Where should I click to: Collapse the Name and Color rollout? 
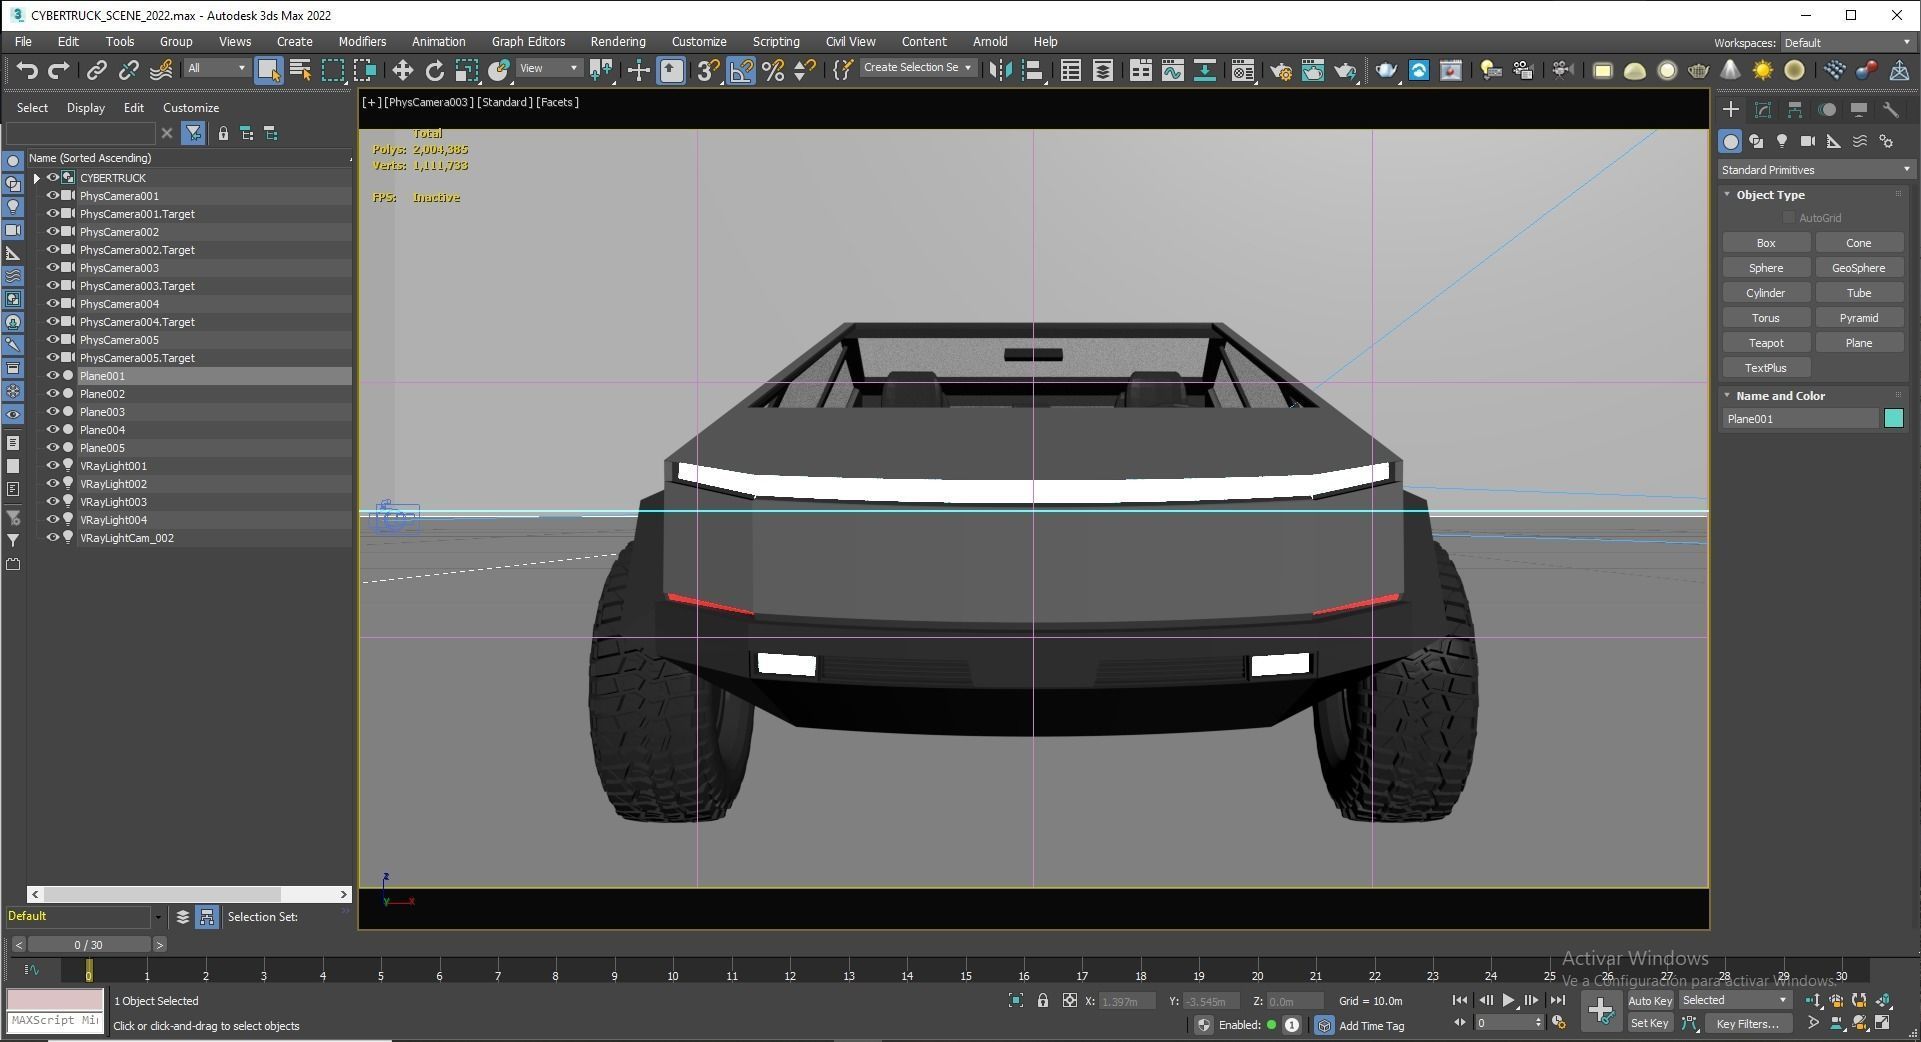pyautogui.click(x=1727, y=396)
